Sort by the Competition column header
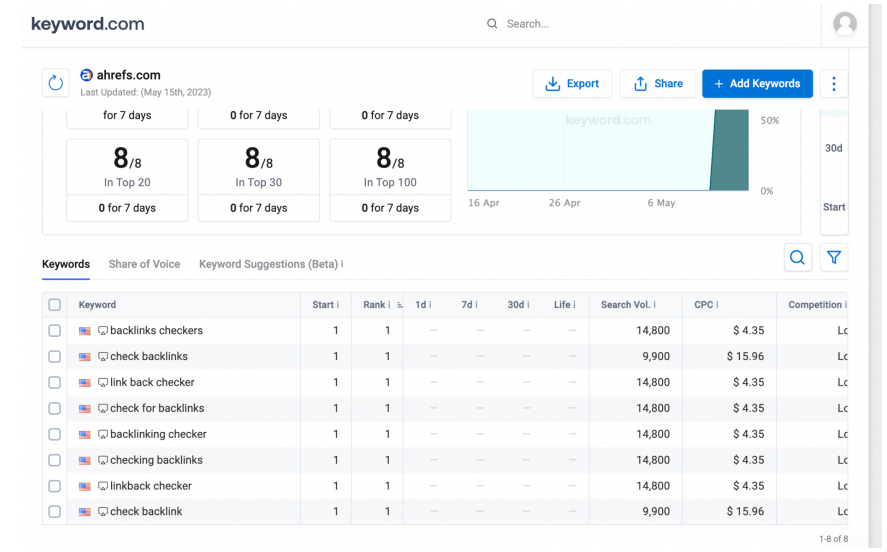Viewport: 887px width, 552px height. point(814,305)
